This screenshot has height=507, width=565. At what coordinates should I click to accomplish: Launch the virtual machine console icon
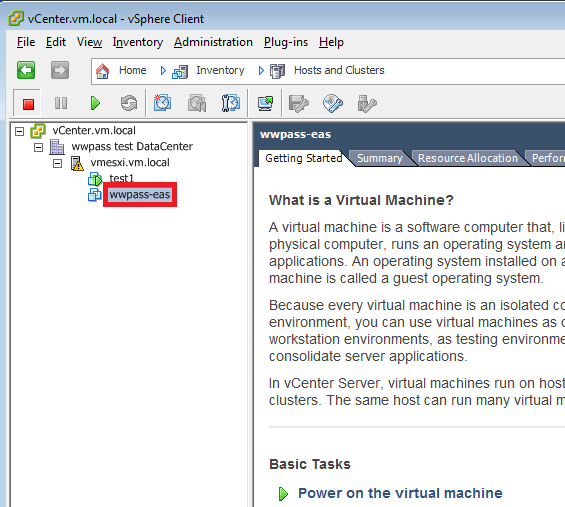coord(265,103)
